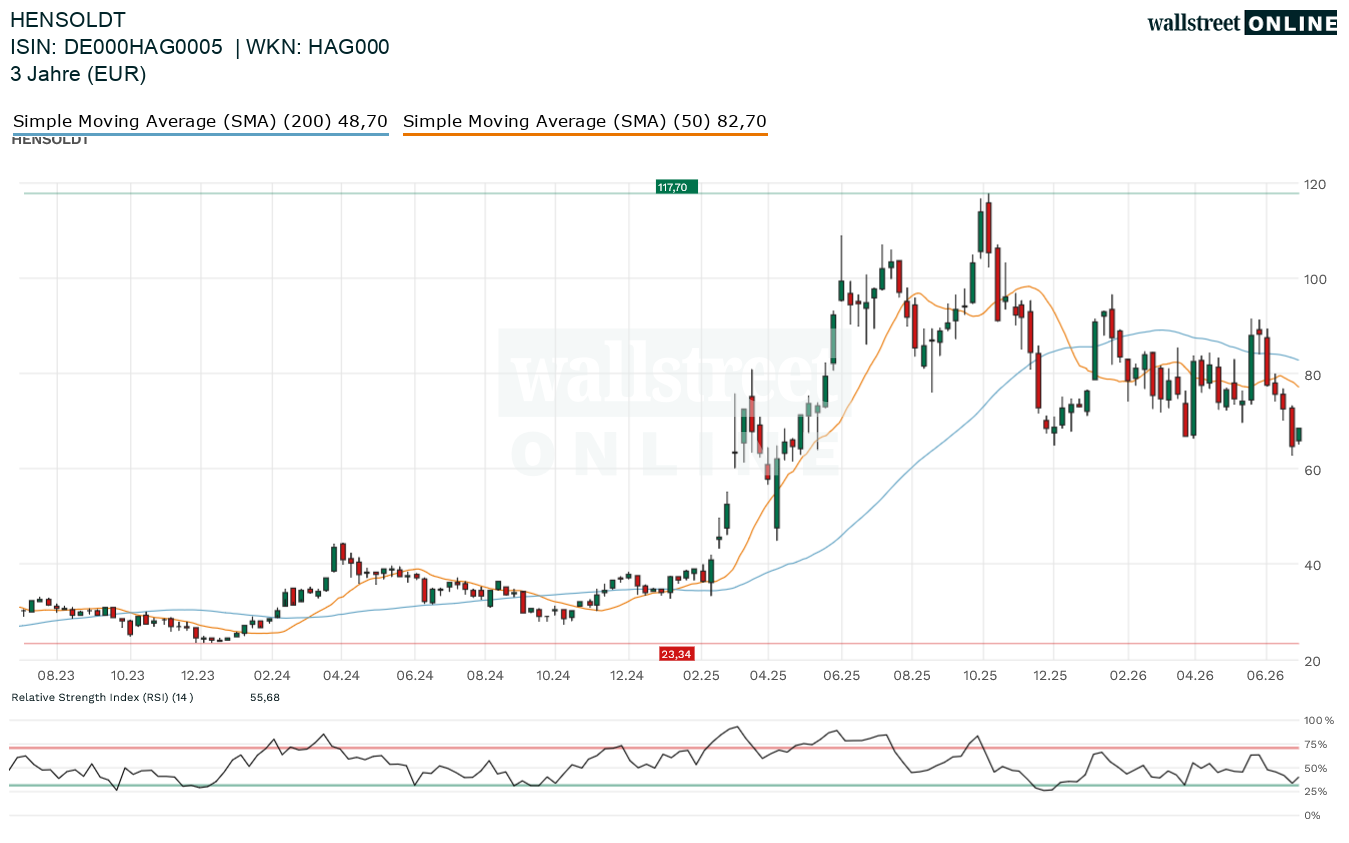Click the 3 Jahre (EUR) period label

coord(78,74)
